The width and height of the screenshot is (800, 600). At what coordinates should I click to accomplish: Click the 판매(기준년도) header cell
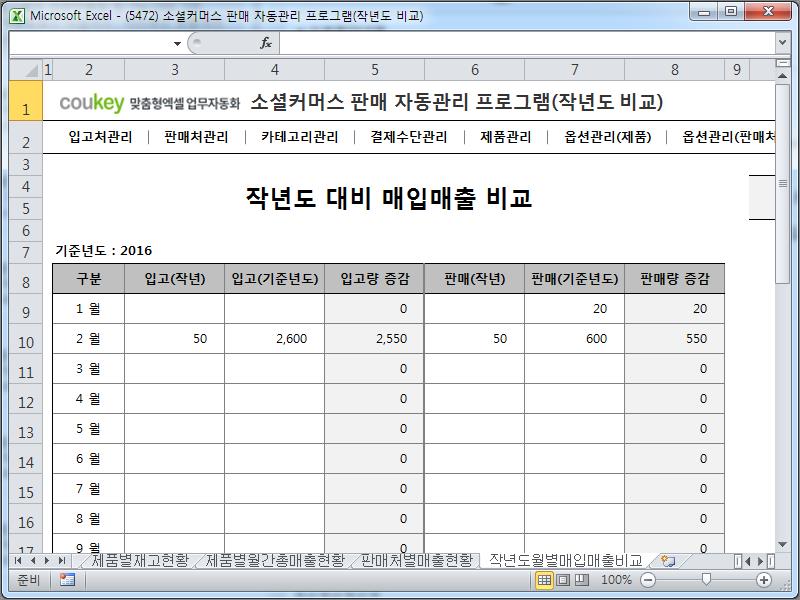[x=574, y=279]
